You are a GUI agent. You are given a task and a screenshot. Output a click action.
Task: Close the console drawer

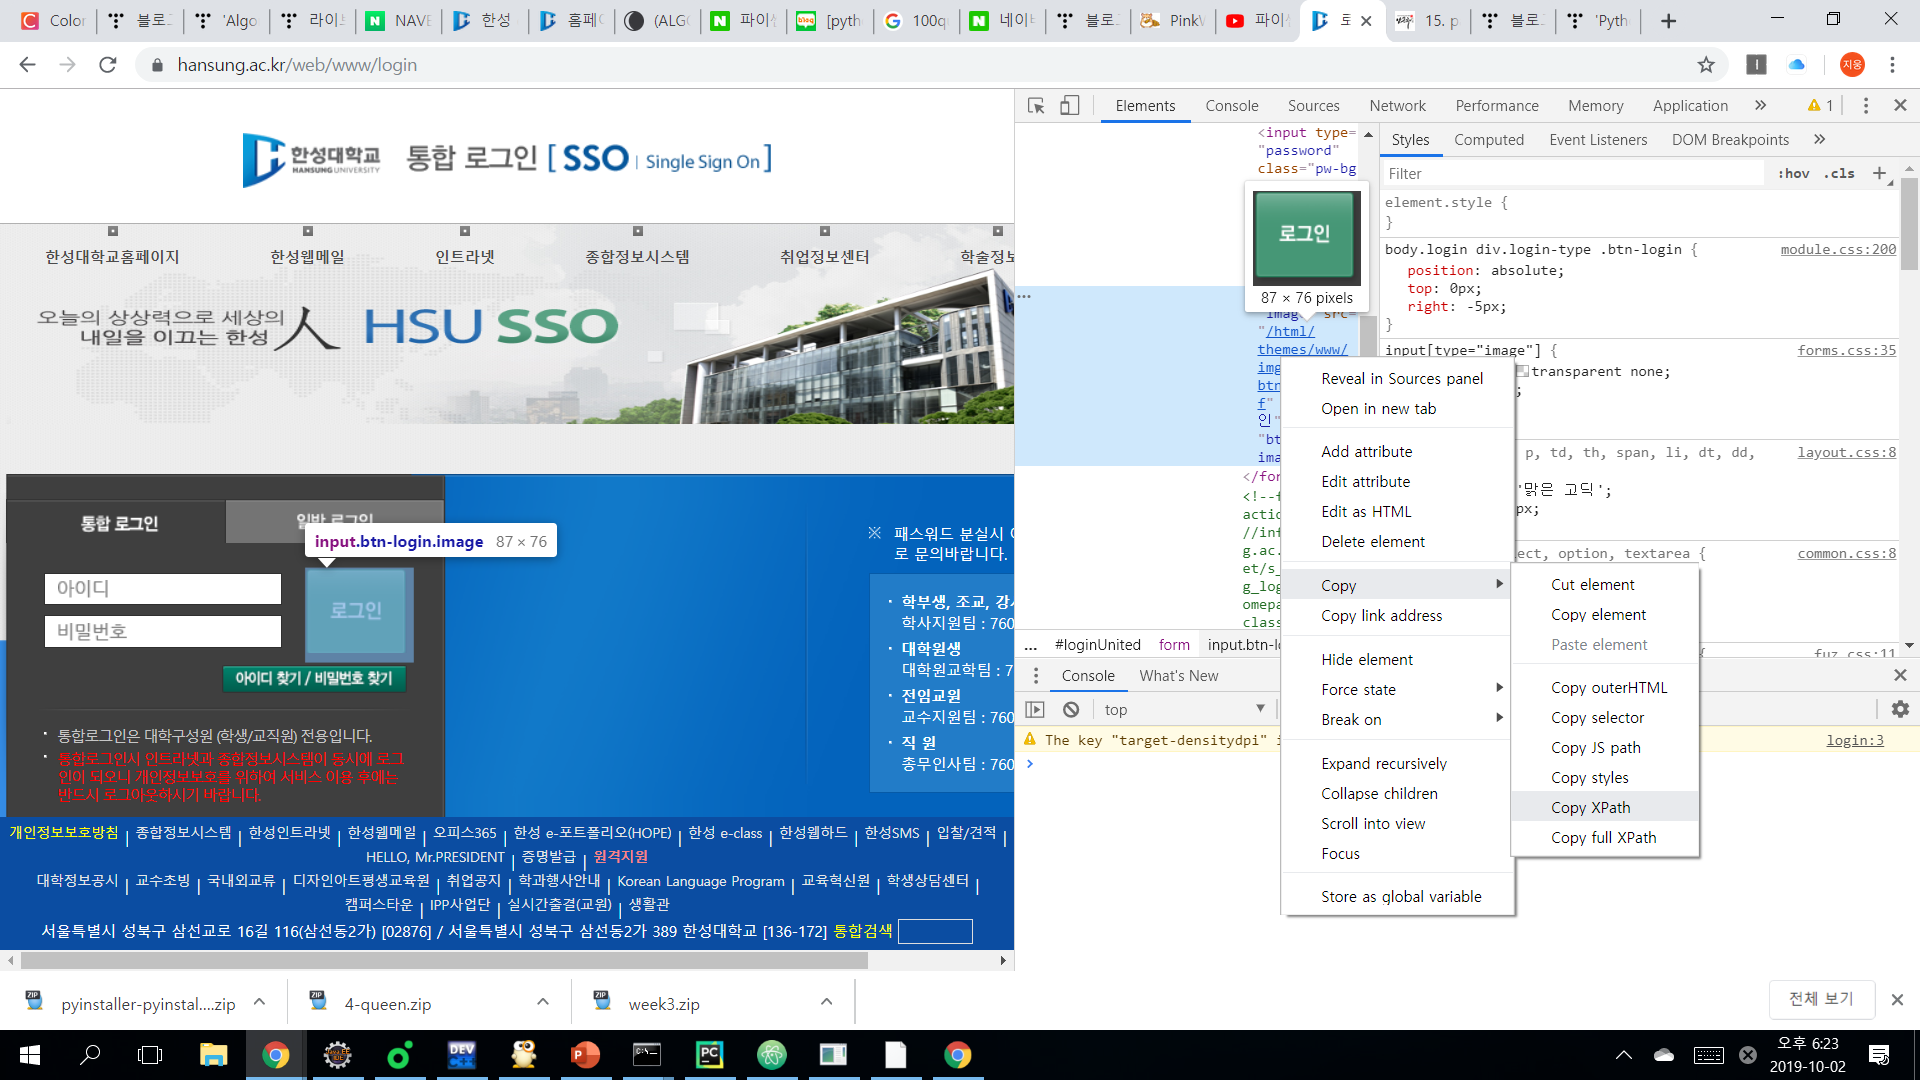click(x=1900, y=676)
